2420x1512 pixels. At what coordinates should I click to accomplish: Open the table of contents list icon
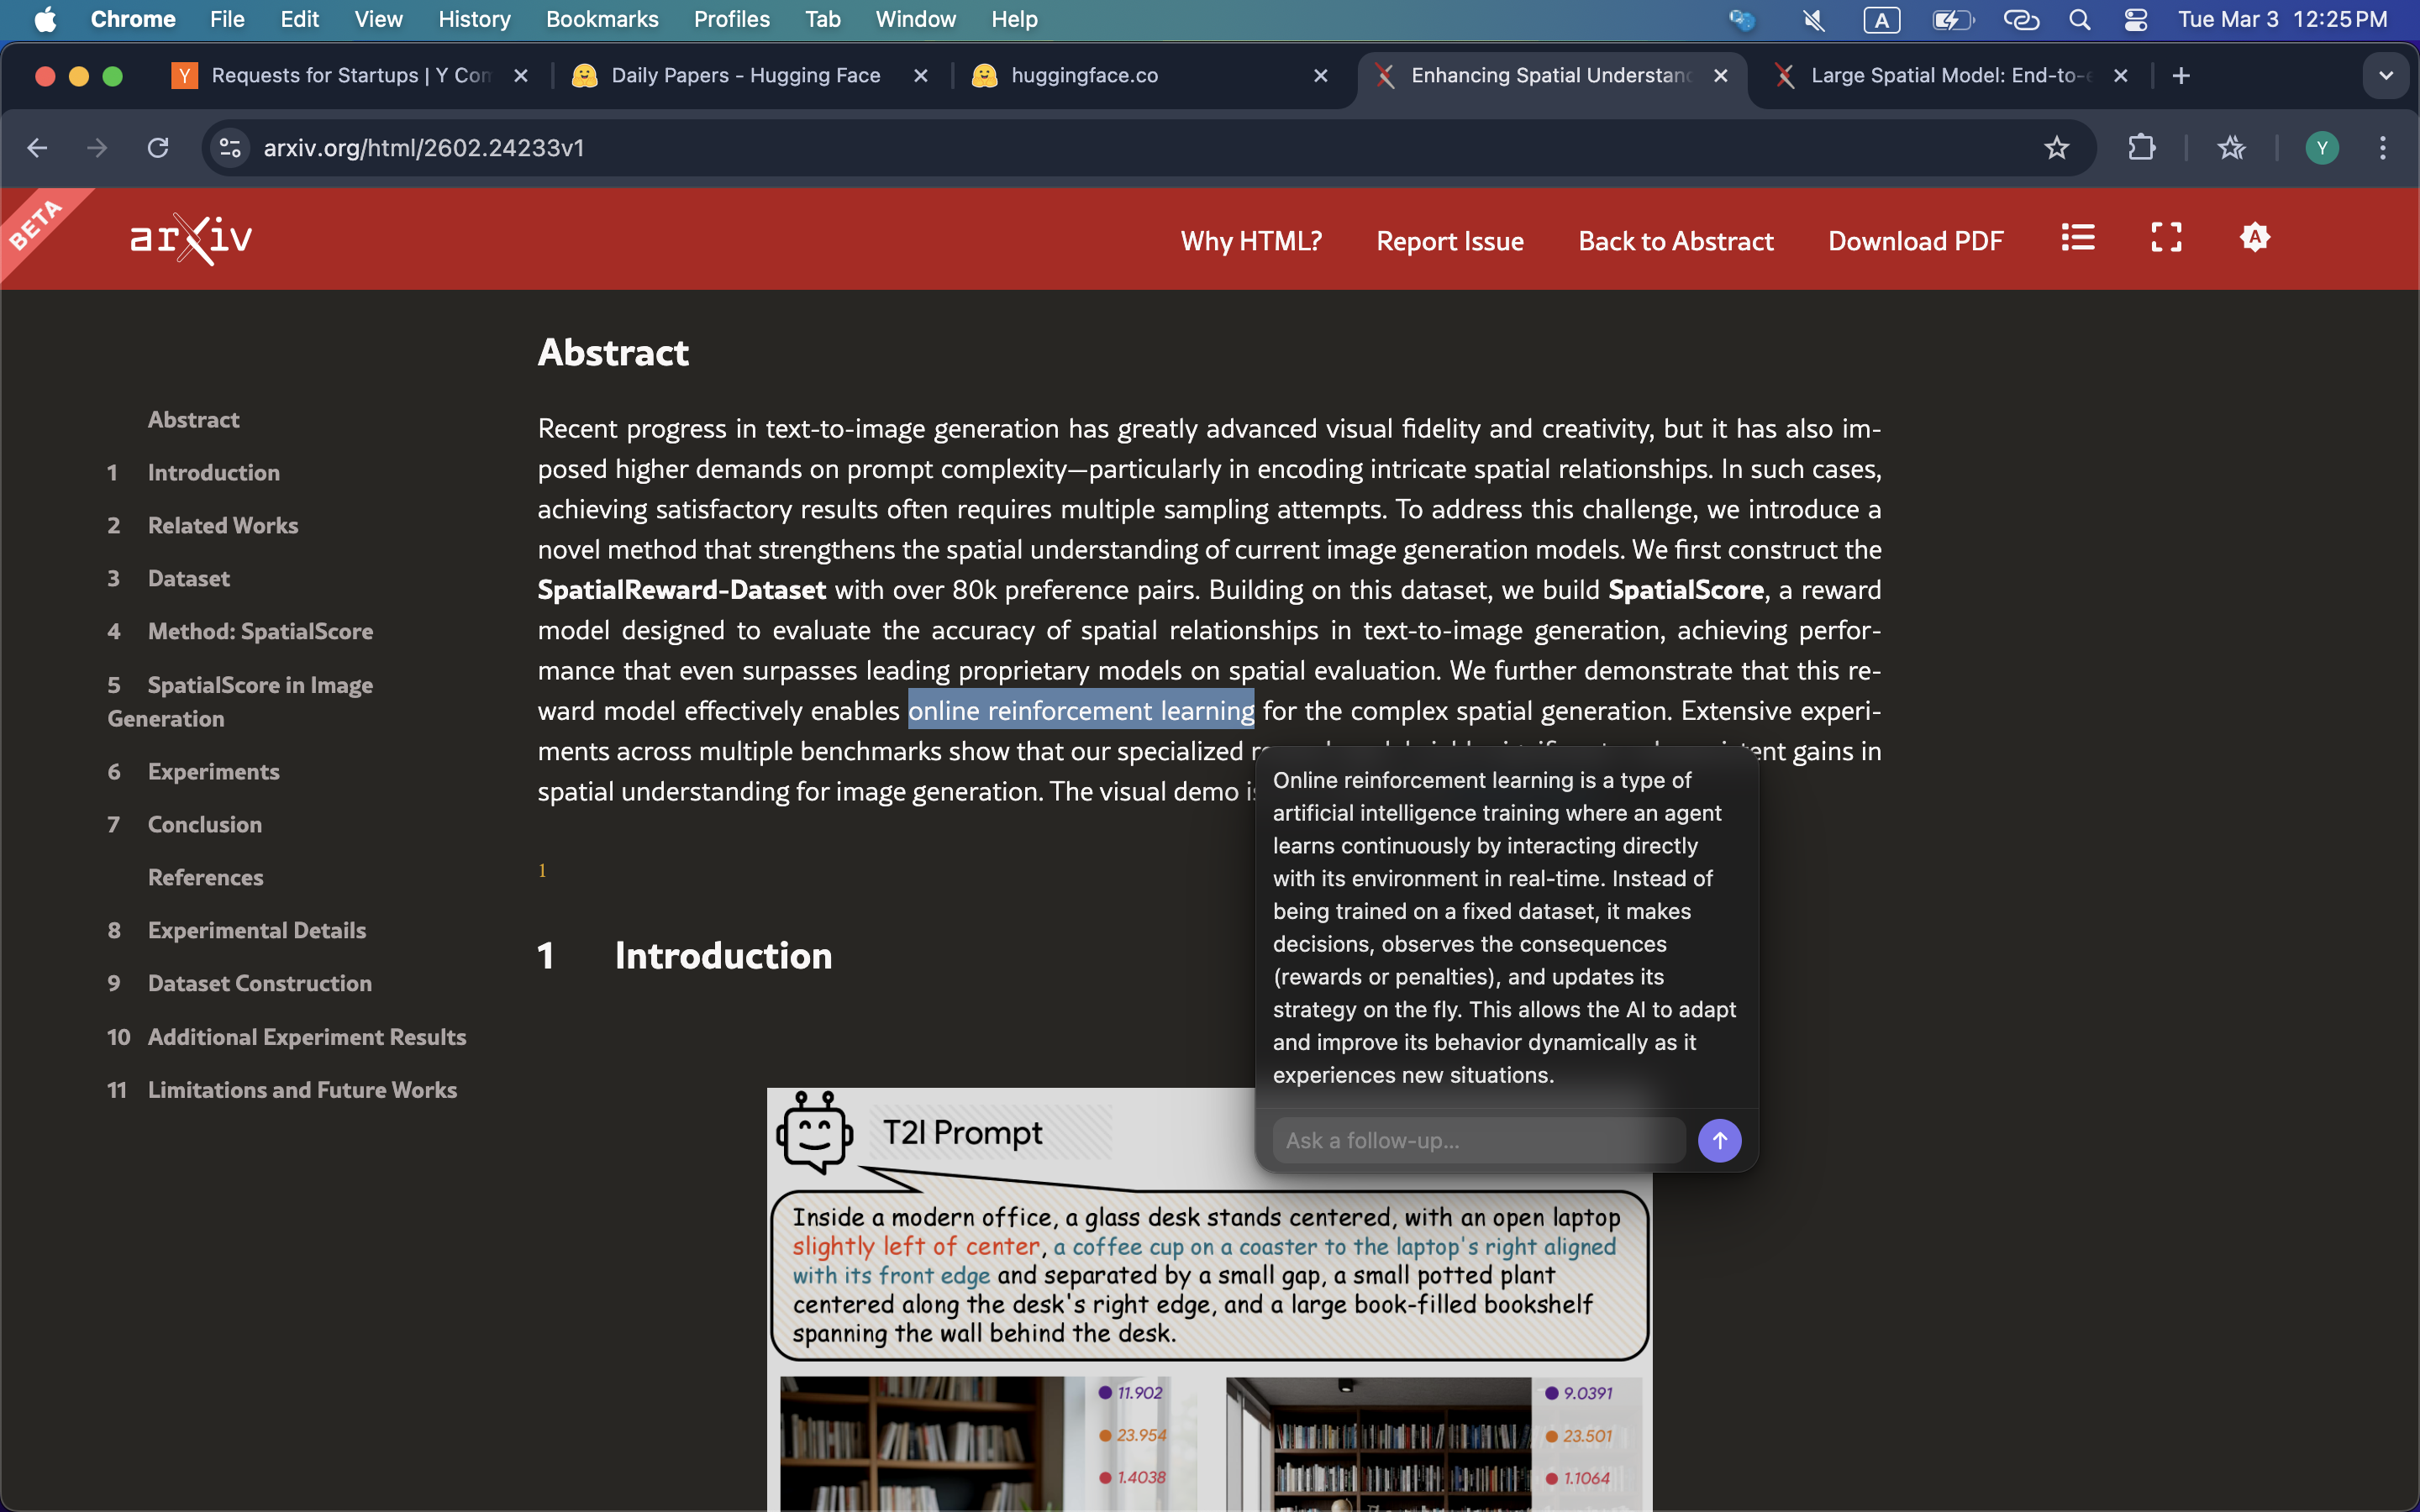tap(2076, 237)
